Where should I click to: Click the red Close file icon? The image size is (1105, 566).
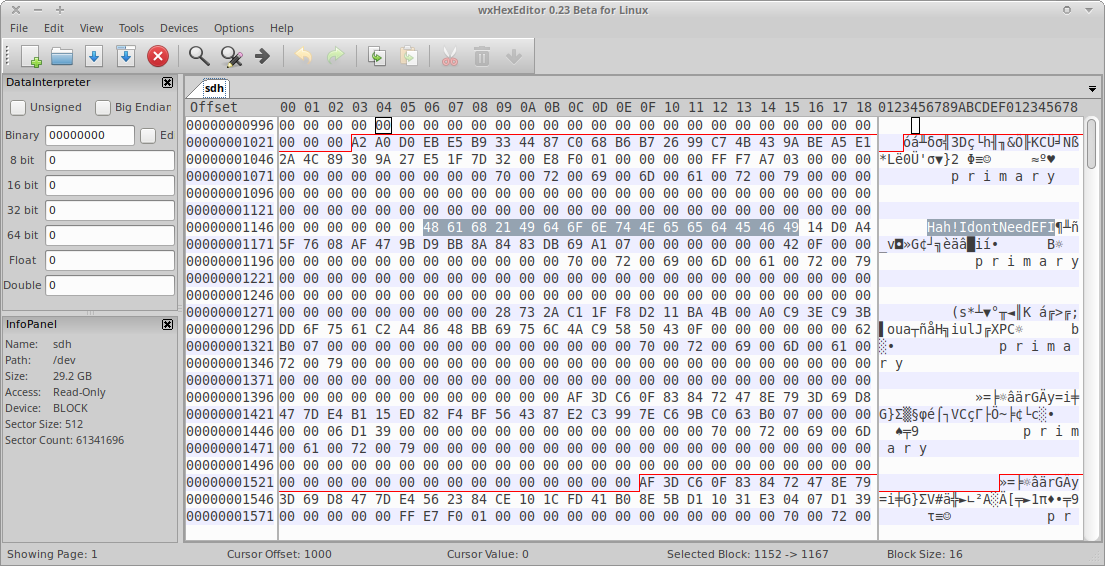pos(158,56)
